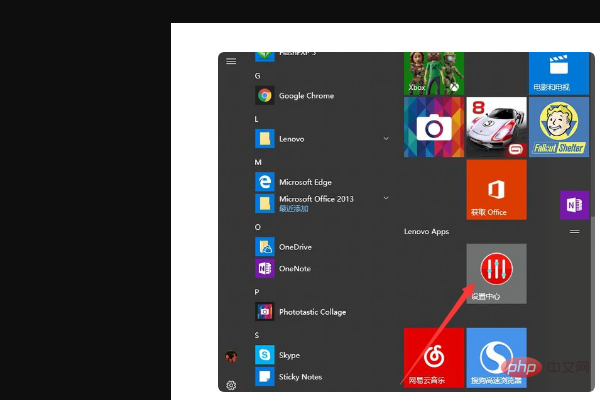This screenshot has height=400, width=600.
Task: Launch the camera app tile
Action: click(434, 127)
